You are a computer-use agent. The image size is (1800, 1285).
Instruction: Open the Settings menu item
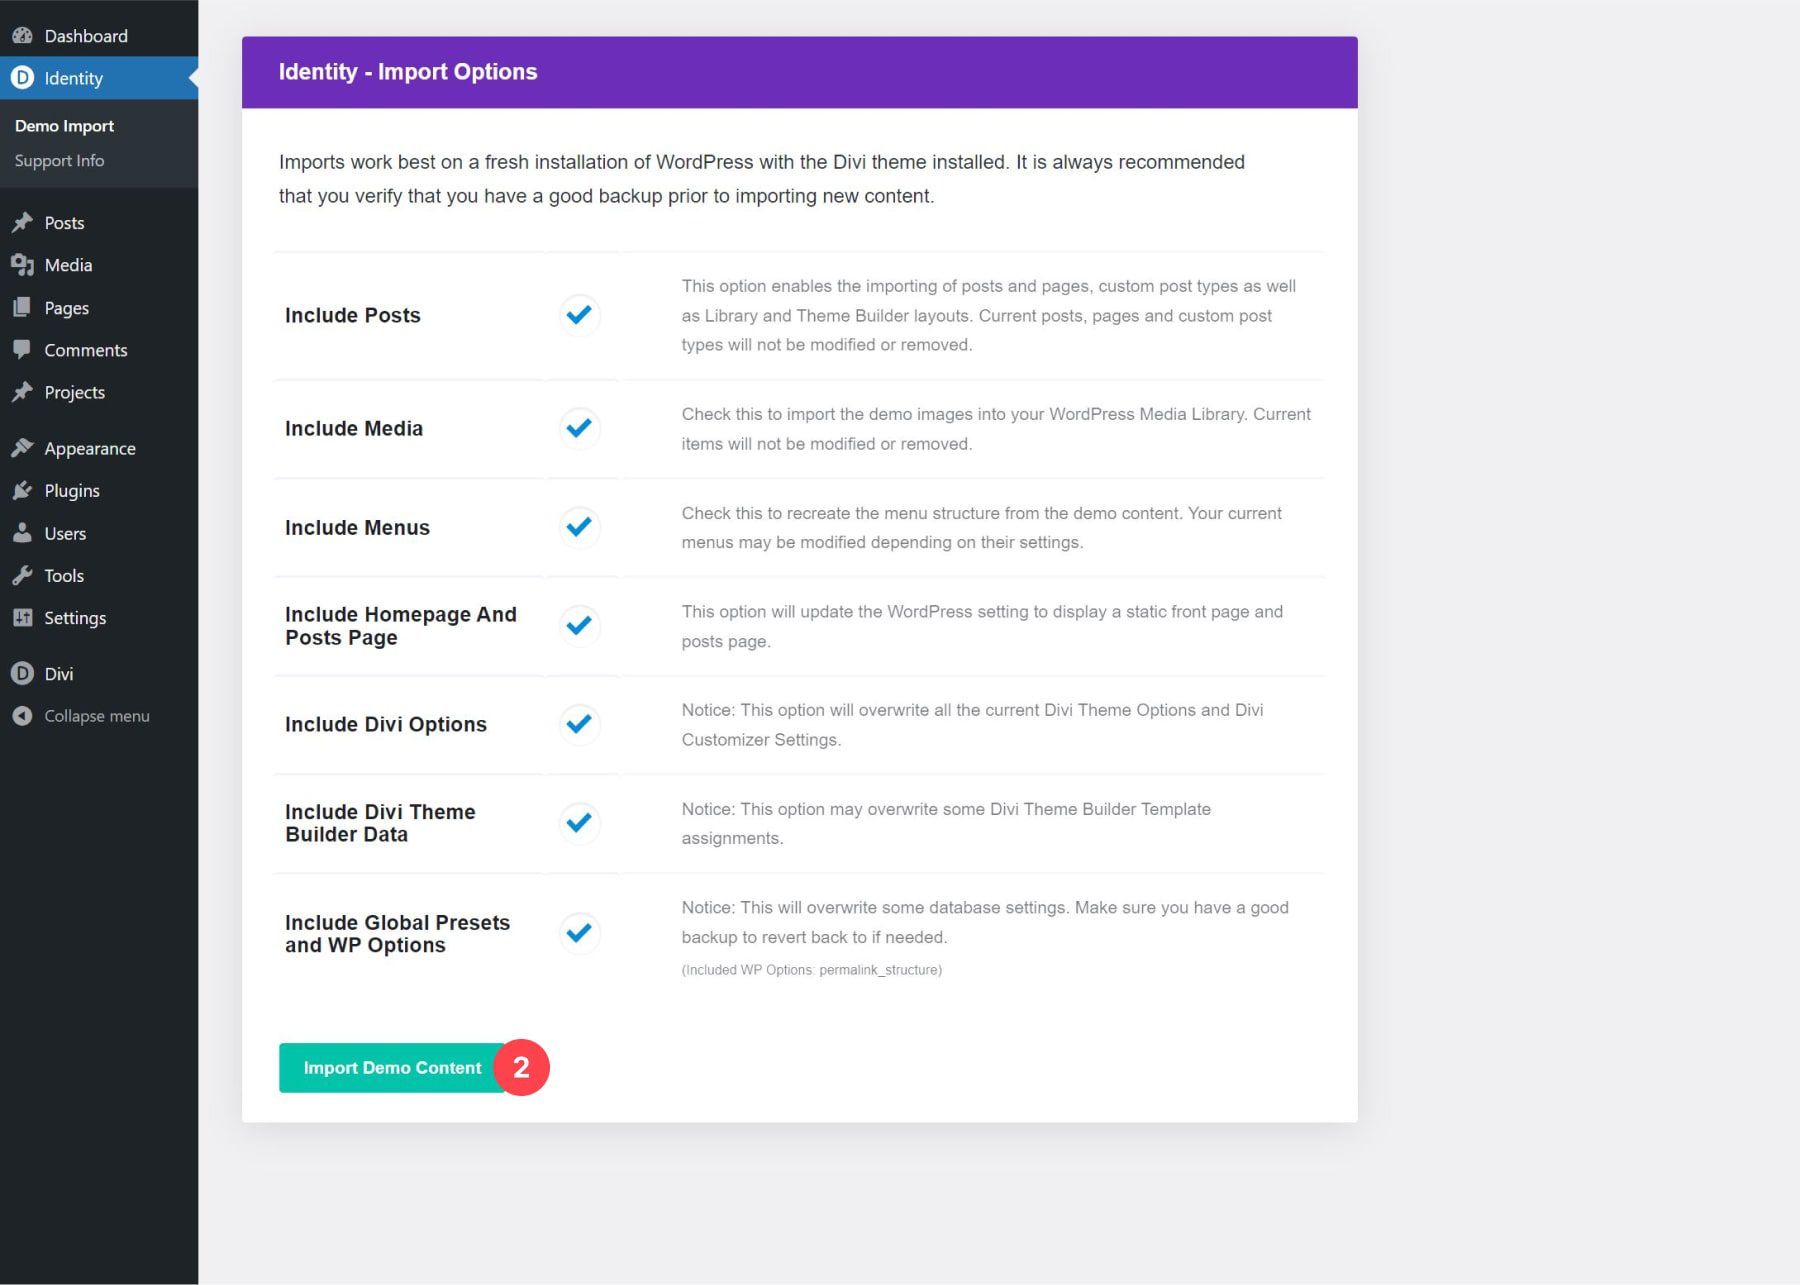point(75,618)
